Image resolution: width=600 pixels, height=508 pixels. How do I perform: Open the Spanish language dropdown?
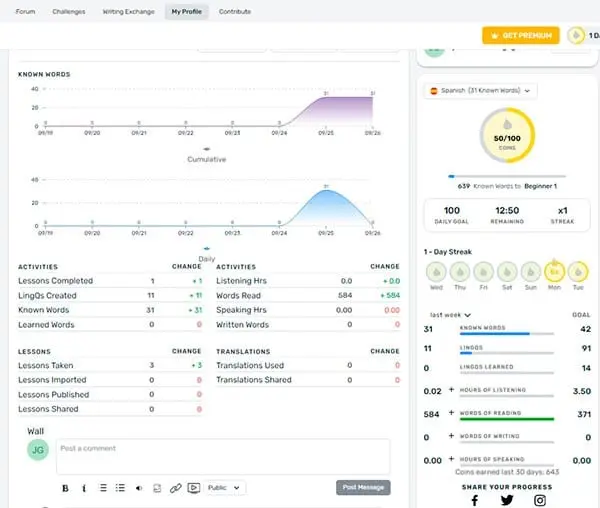pos(480,91)
